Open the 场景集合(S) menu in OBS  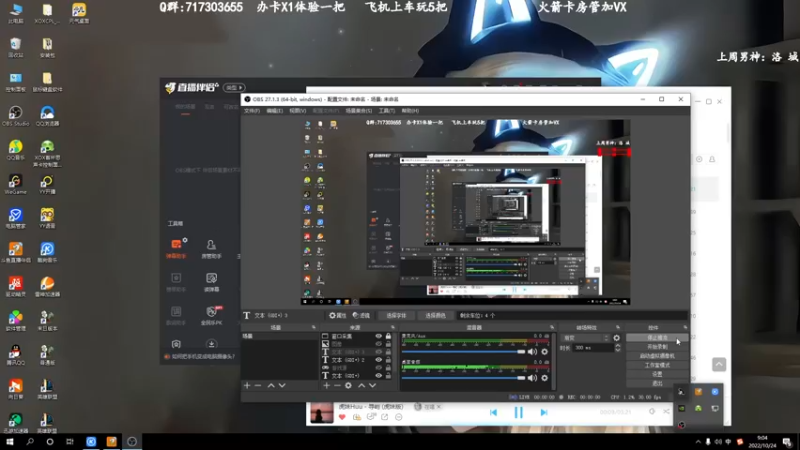click(359, 111)
